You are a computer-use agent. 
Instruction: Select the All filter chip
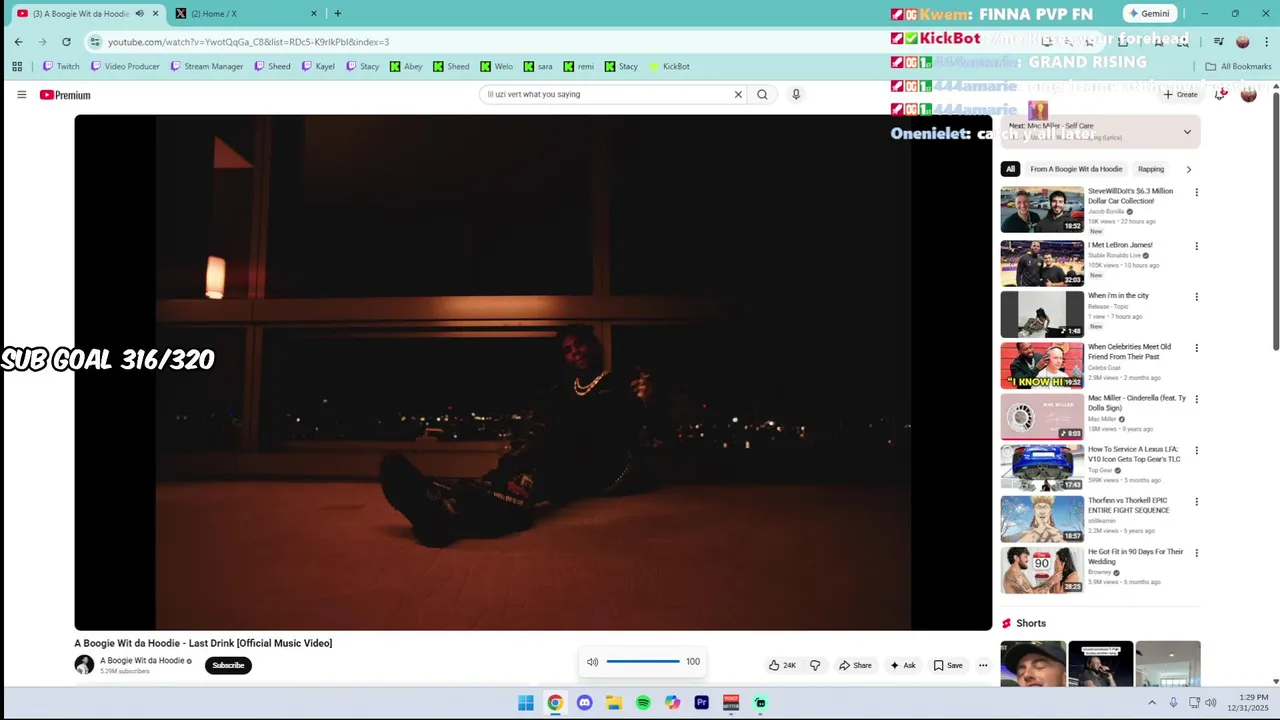pyautogui.click(x=1010, y=169)
